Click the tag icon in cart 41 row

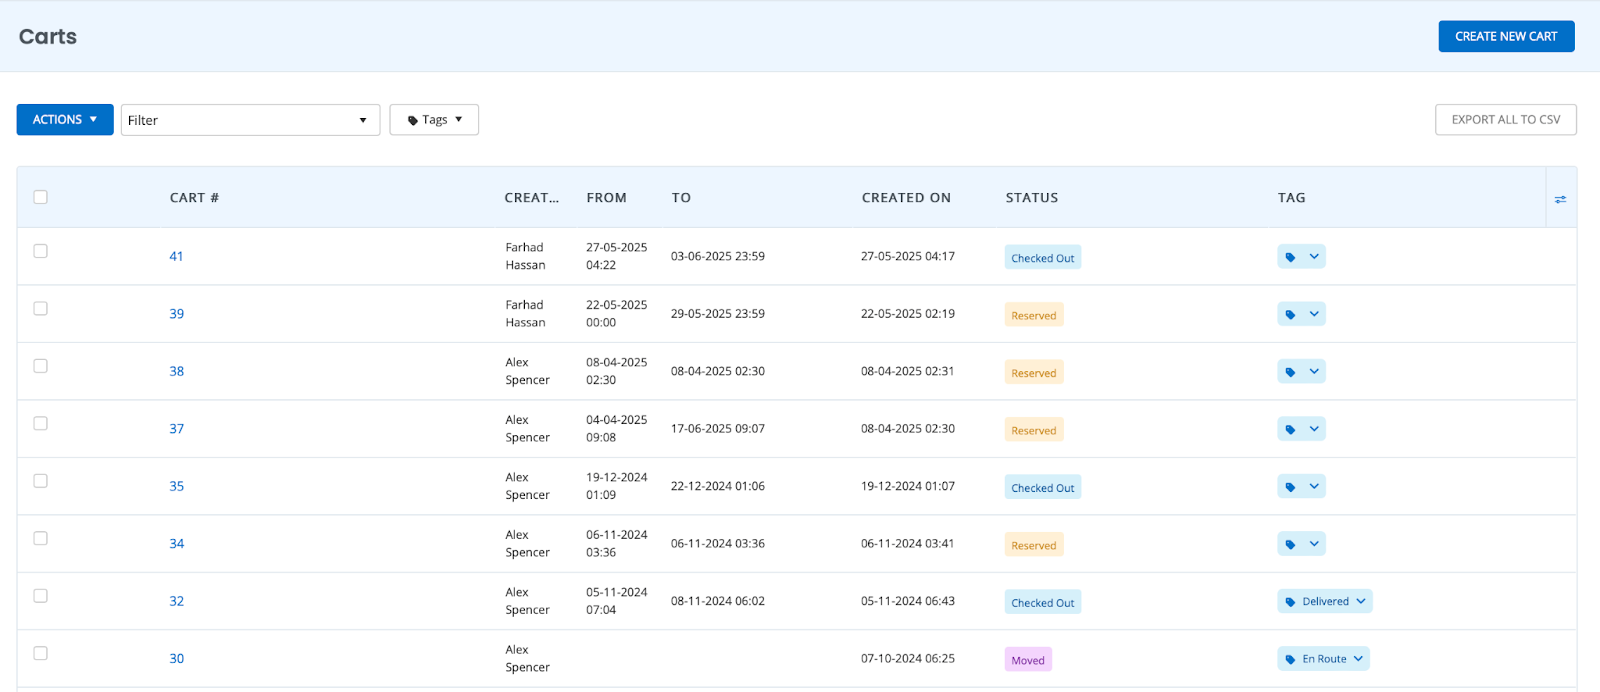click(x=1290, y=257)
